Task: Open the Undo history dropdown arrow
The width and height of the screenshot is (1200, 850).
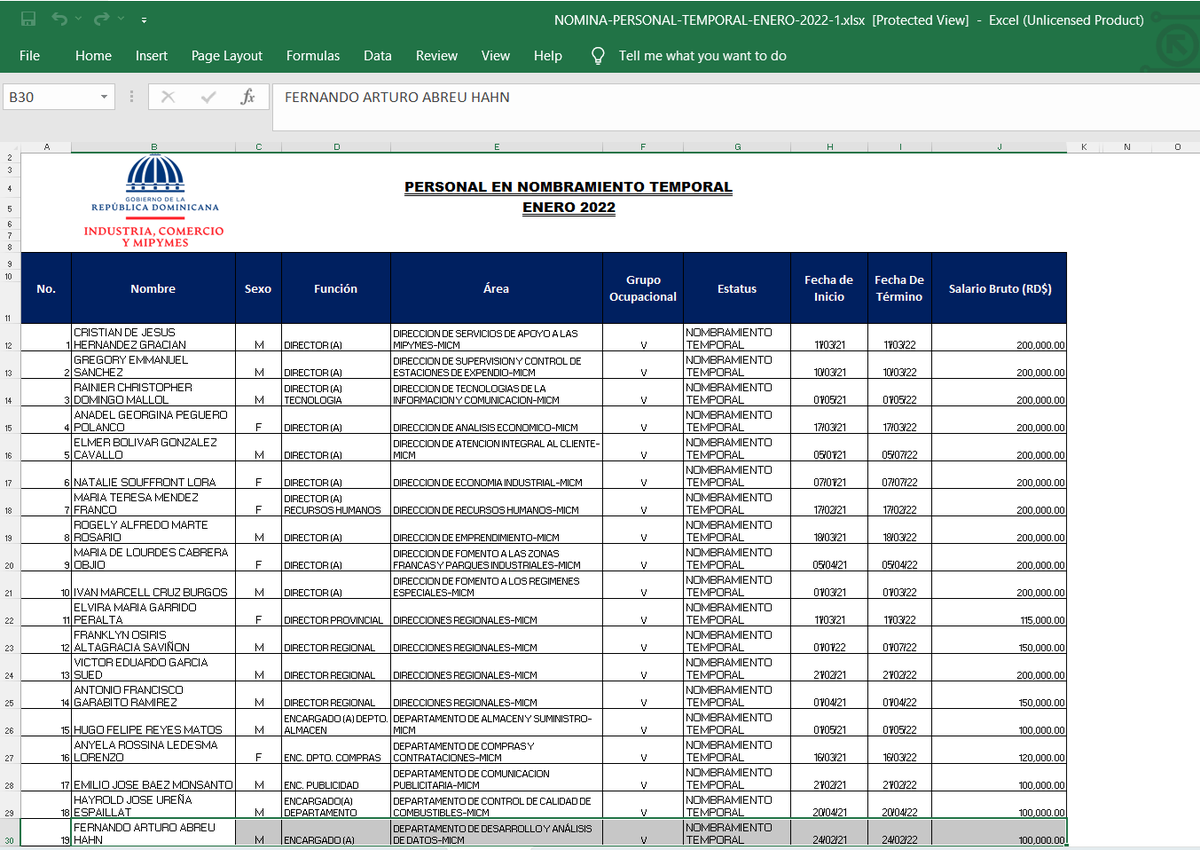Action: click(x=79, y=20)
